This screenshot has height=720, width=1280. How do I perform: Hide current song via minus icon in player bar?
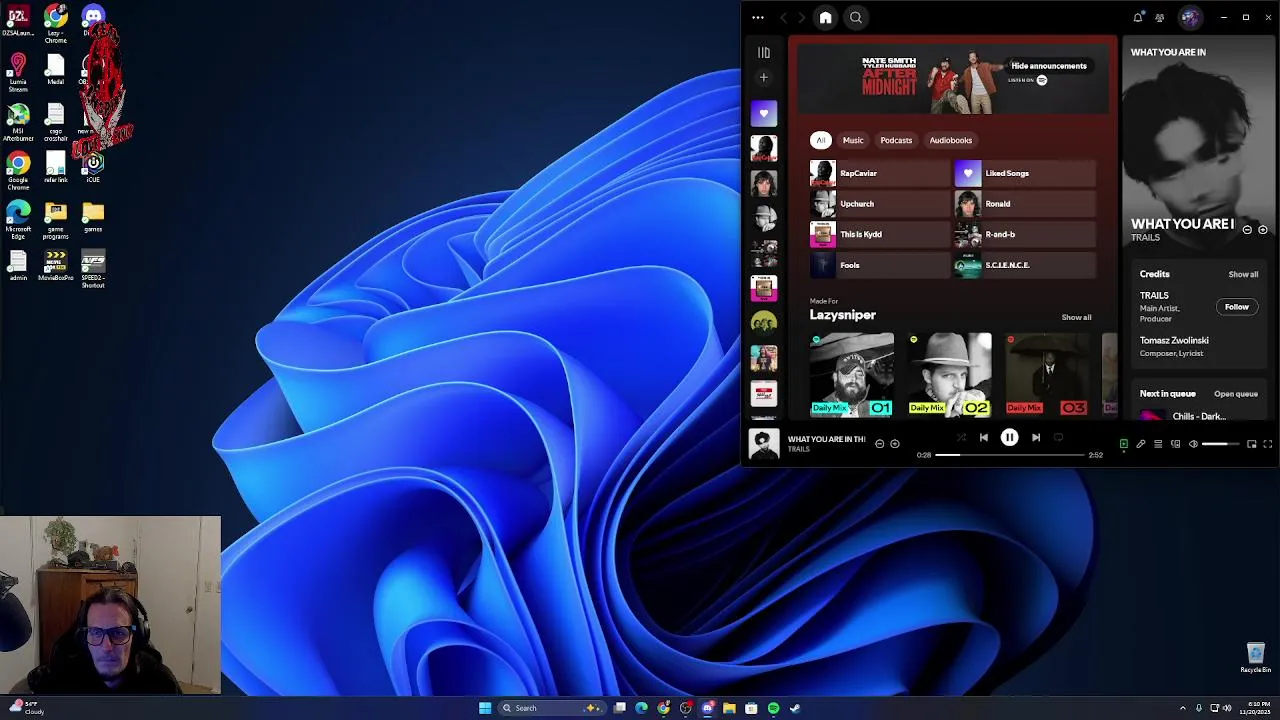click(879, 444)
